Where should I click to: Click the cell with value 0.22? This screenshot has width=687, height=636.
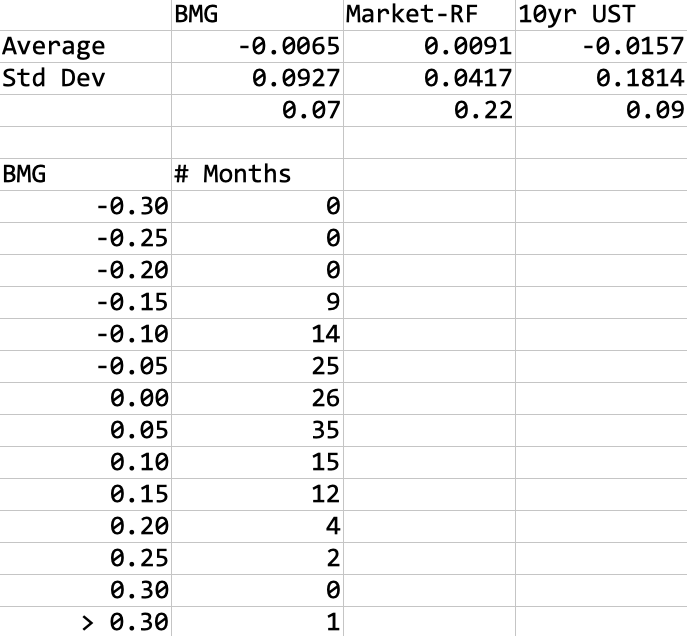[x=429, y=110]
